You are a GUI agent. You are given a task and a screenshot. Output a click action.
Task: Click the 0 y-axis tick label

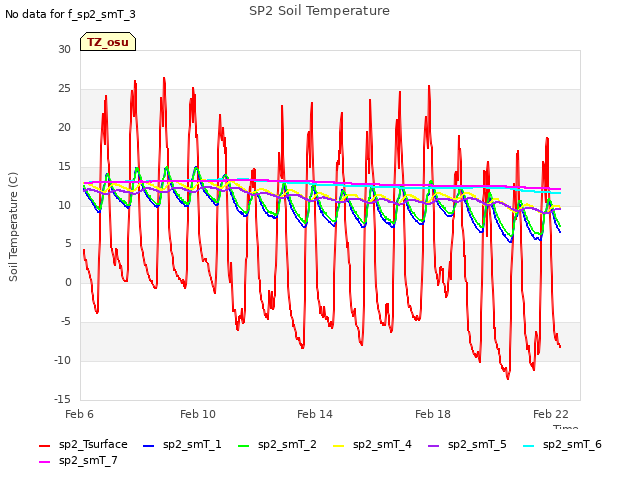pos(68,282)
